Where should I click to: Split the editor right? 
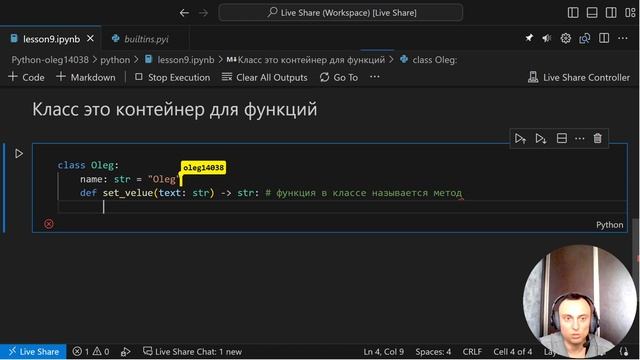click(x=604, y=38)
